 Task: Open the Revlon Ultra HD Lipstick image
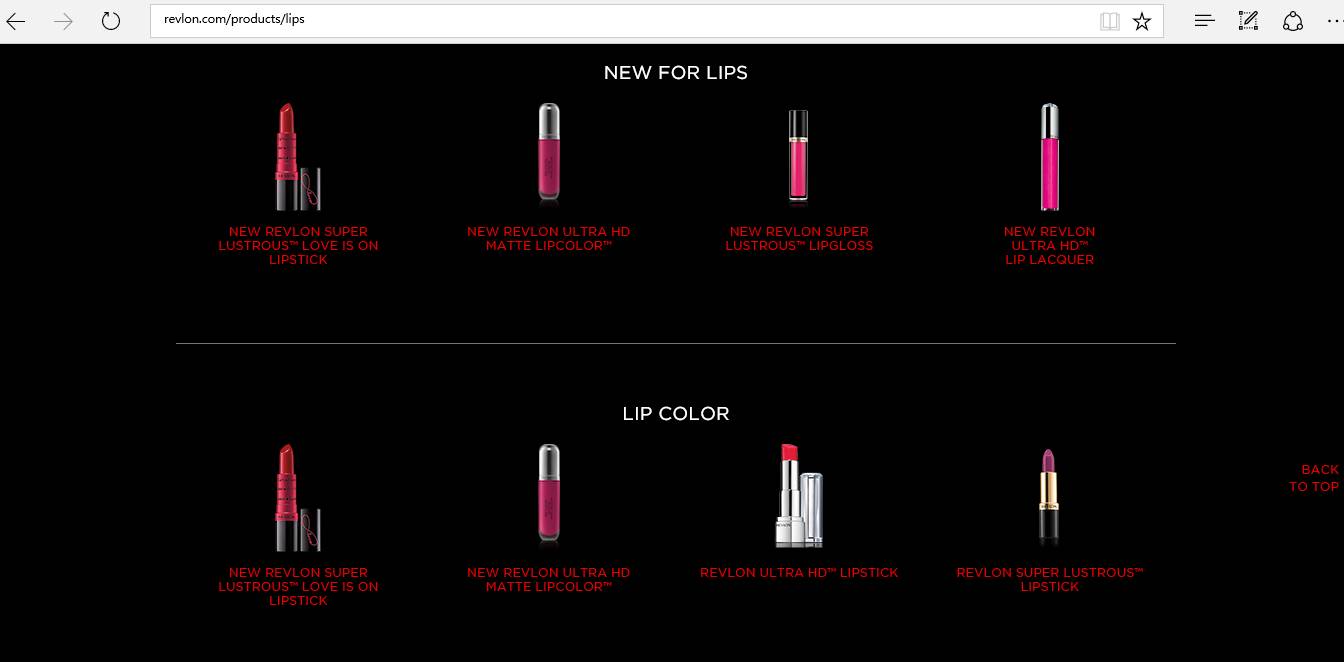coord(799,495)
